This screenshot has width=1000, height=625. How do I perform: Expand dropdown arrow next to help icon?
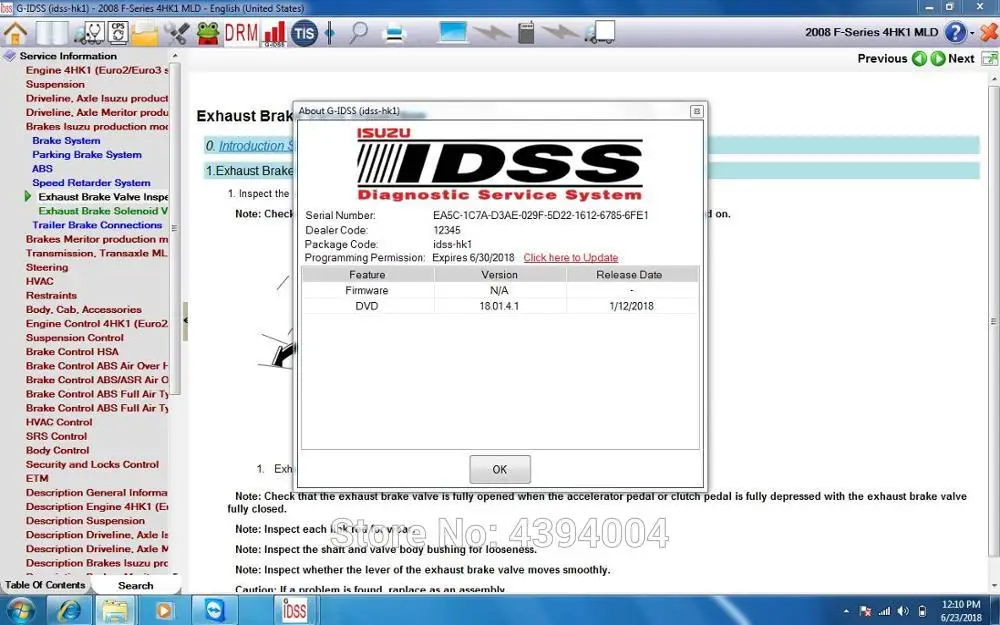972,33
